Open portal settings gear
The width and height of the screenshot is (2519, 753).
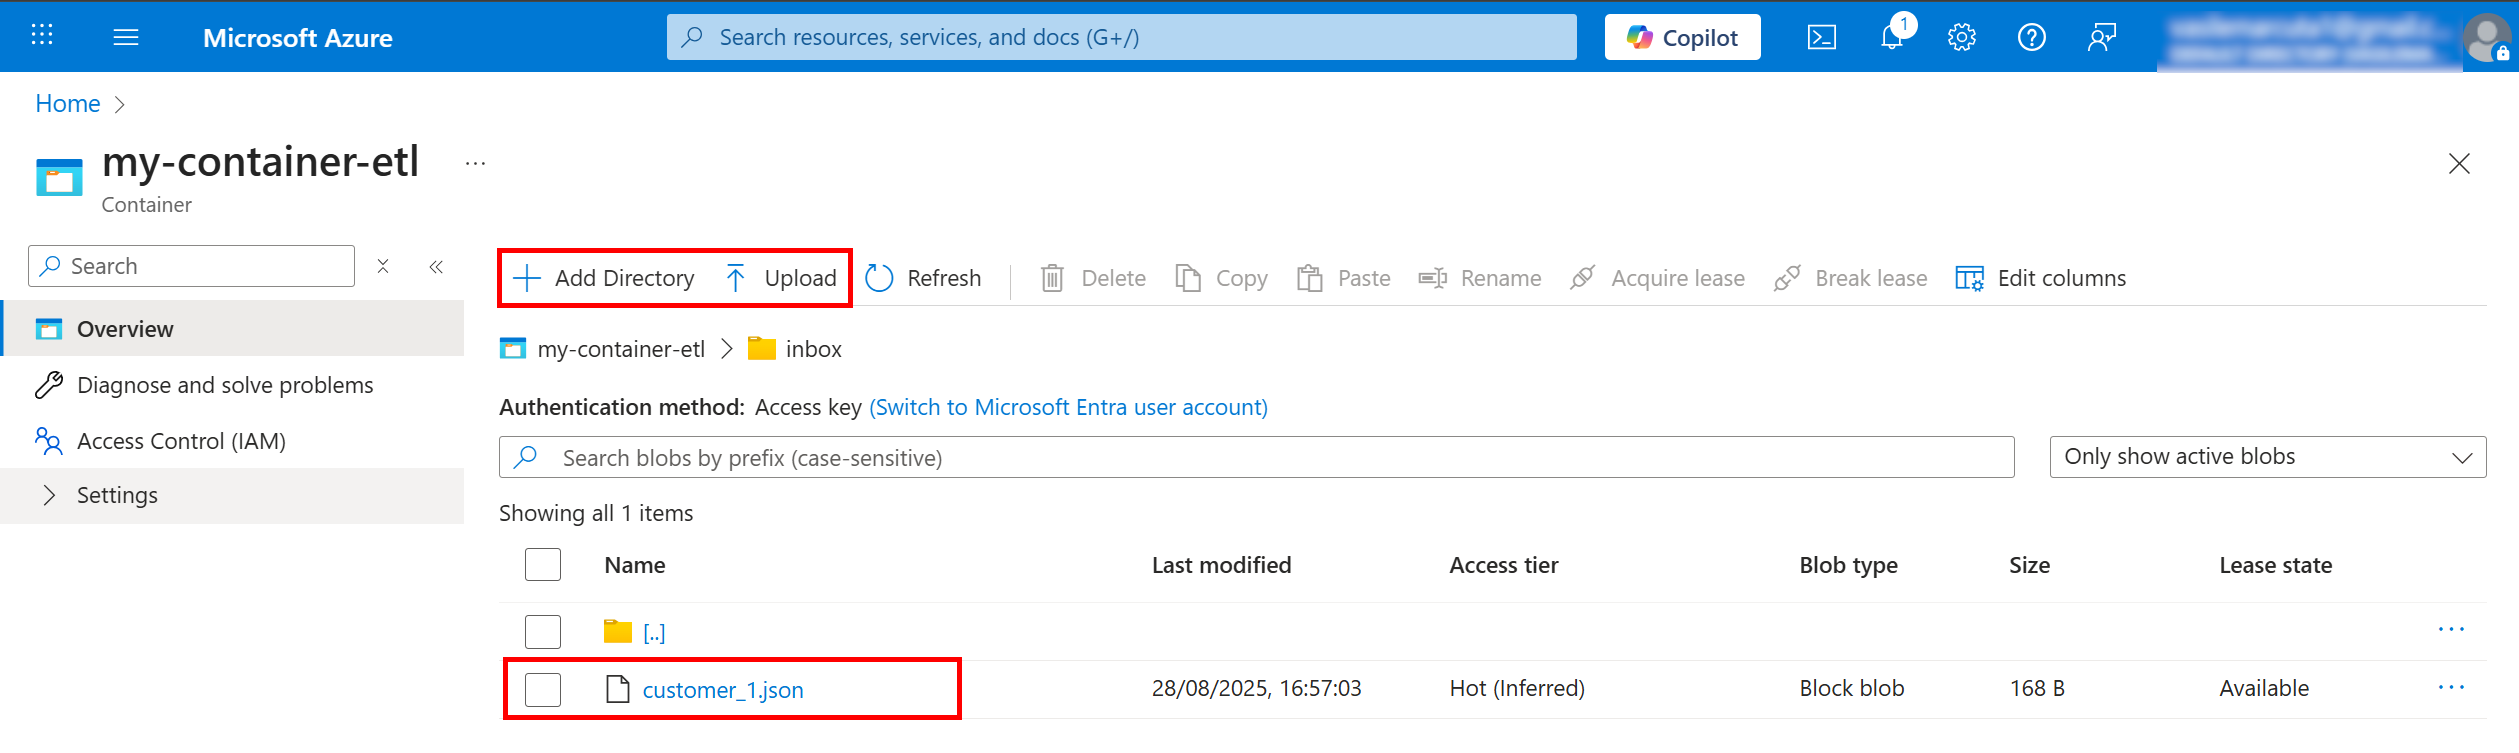tap(1961, 37)
